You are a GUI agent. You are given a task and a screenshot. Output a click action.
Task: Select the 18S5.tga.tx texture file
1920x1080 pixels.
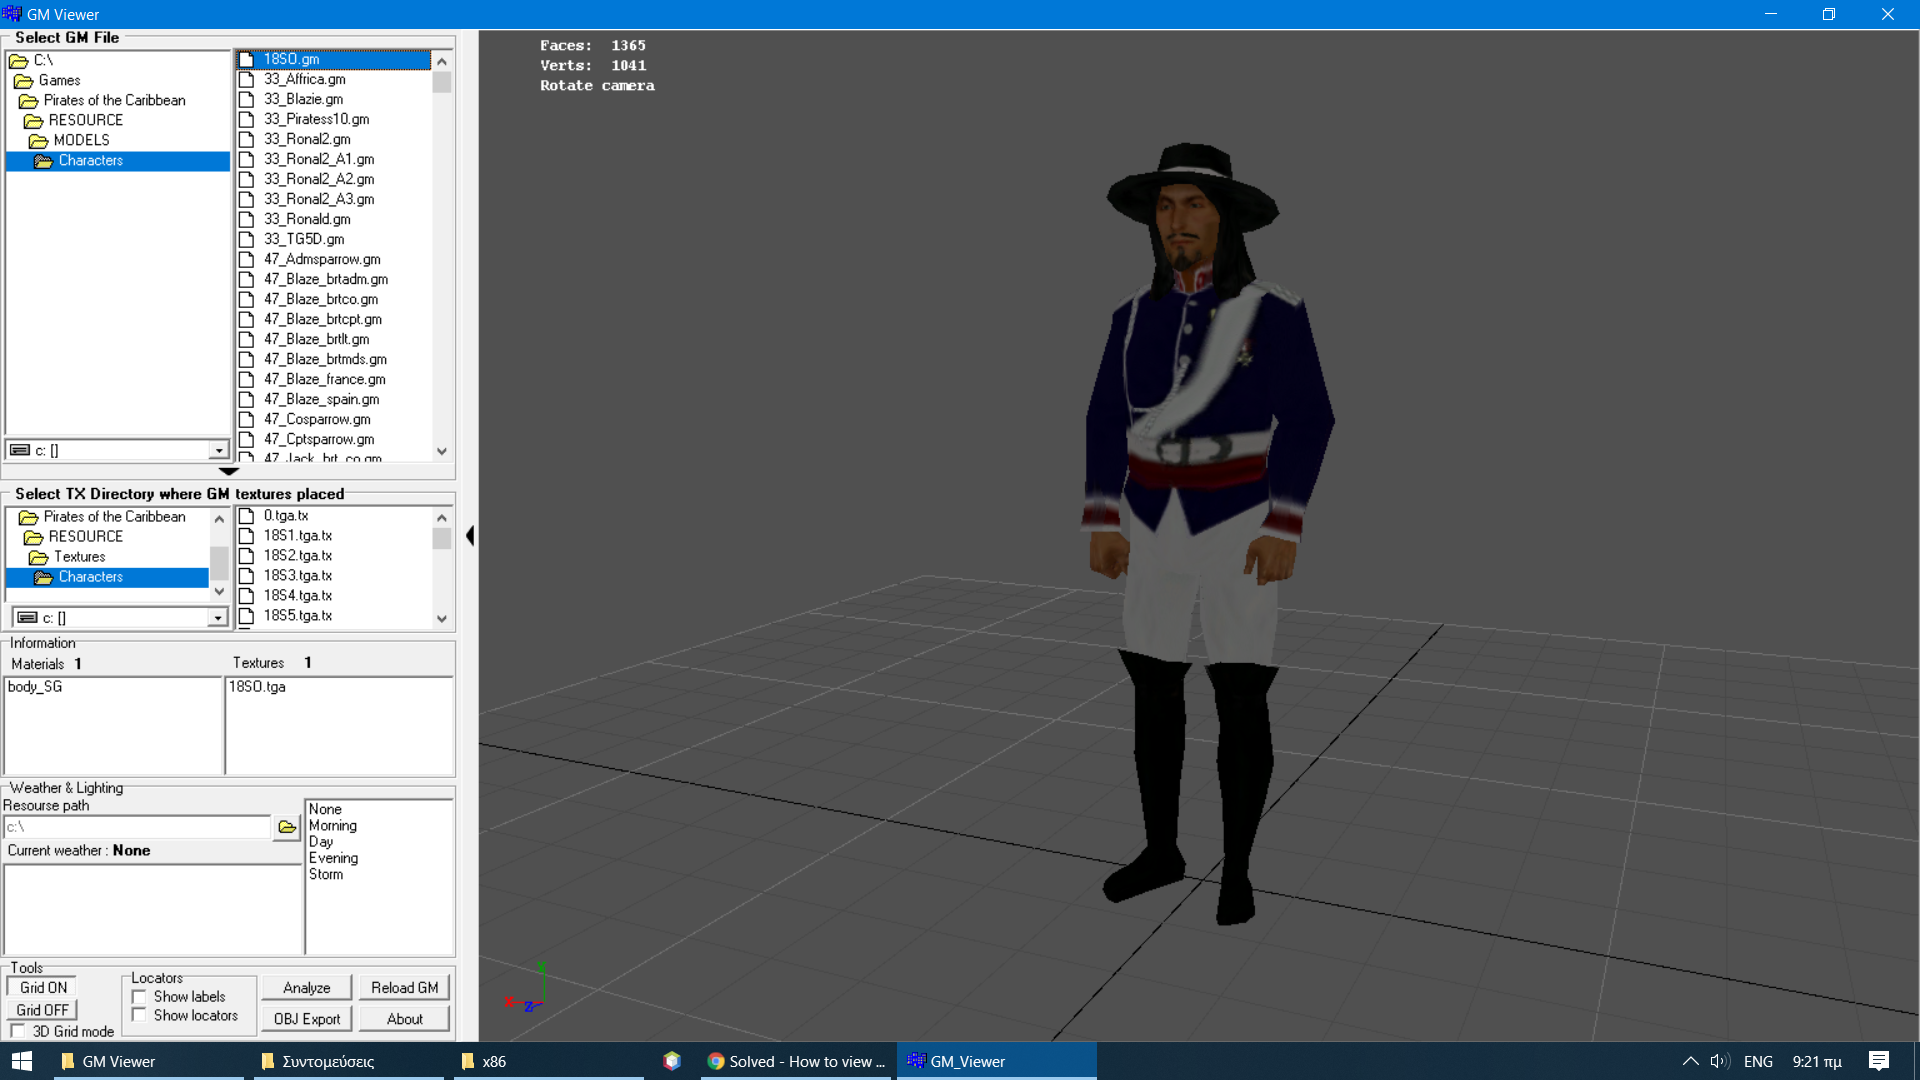298,616
